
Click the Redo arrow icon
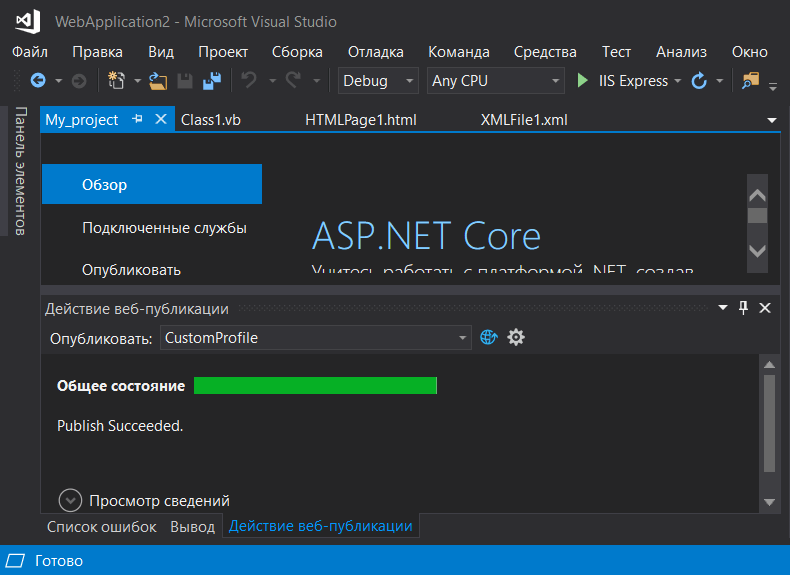coord(293,80)
